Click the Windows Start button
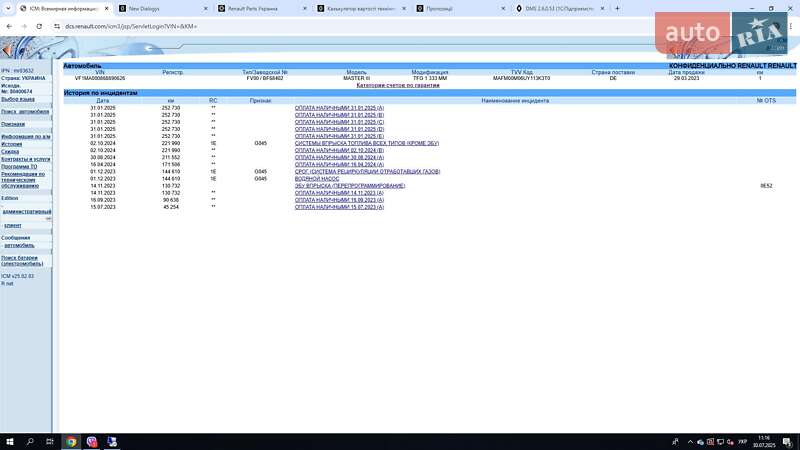Viewport: 800px width, 450px height. click(8, 441)
